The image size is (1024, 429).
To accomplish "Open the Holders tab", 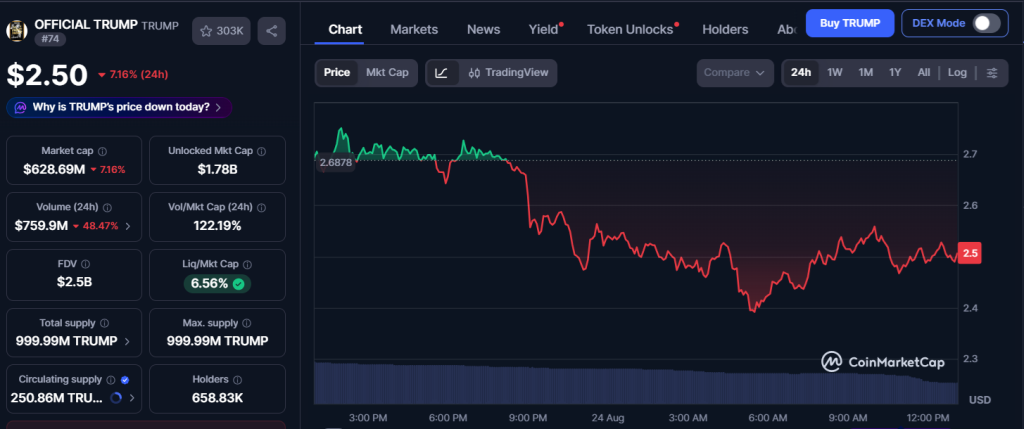I will tap(725, 29).
